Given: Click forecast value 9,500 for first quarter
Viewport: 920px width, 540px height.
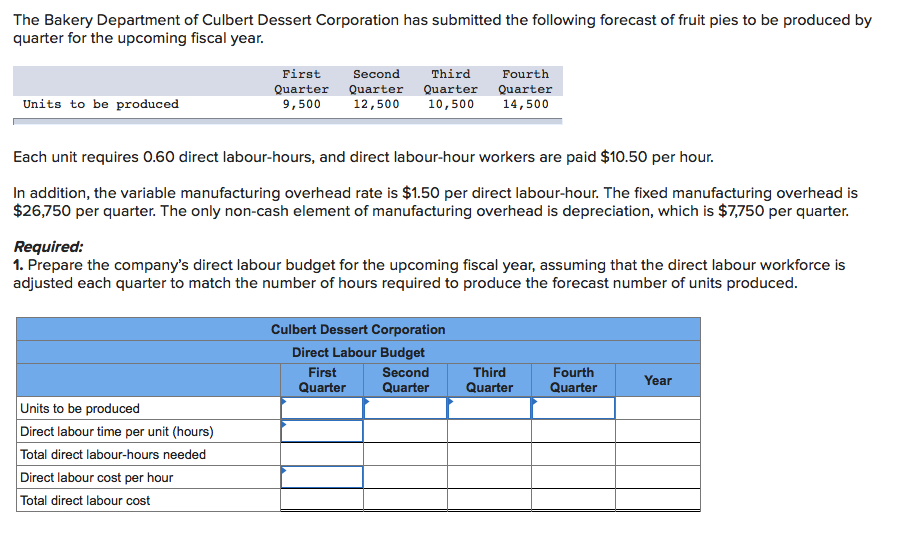Looking at the screenshot, I should 302,104.
